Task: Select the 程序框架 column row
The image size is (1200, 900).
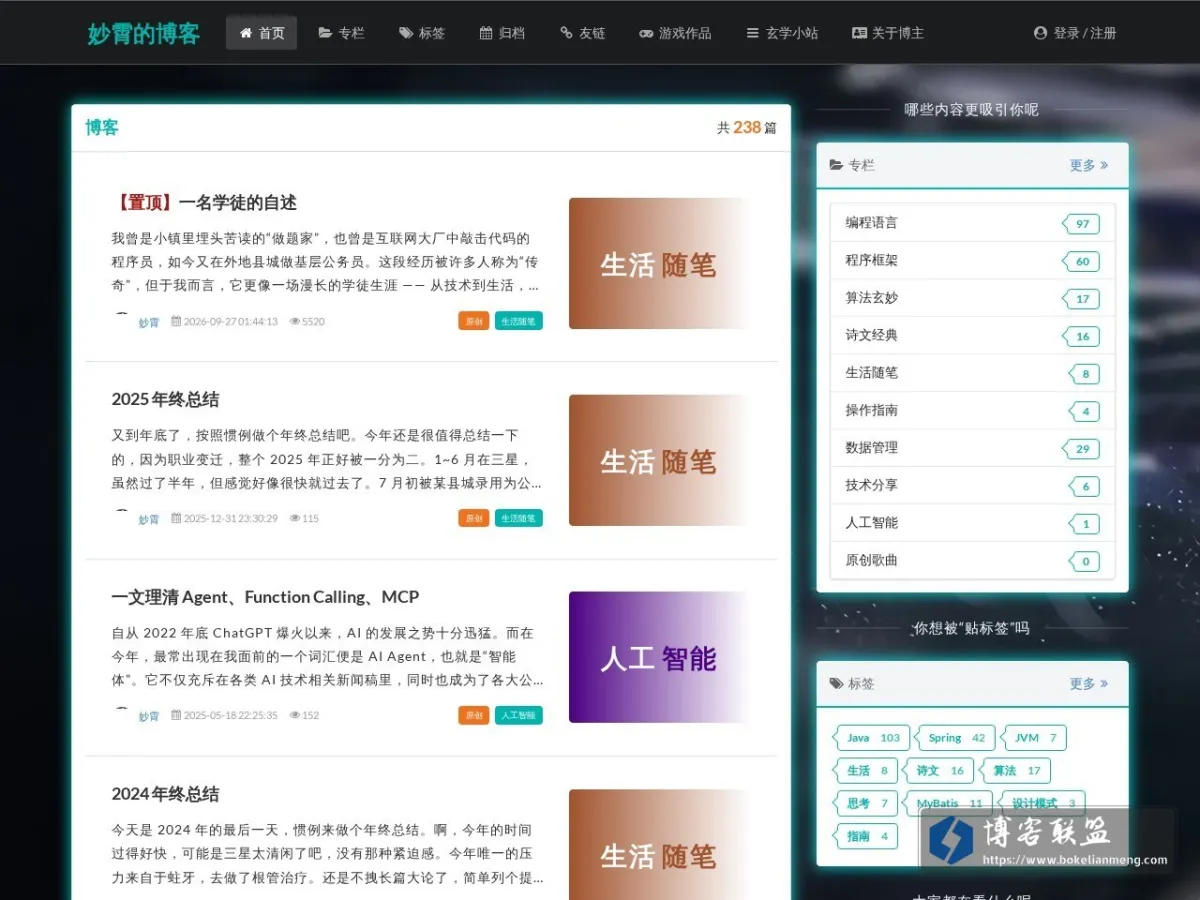Action: pyautogui.click(x=972, y=261)
